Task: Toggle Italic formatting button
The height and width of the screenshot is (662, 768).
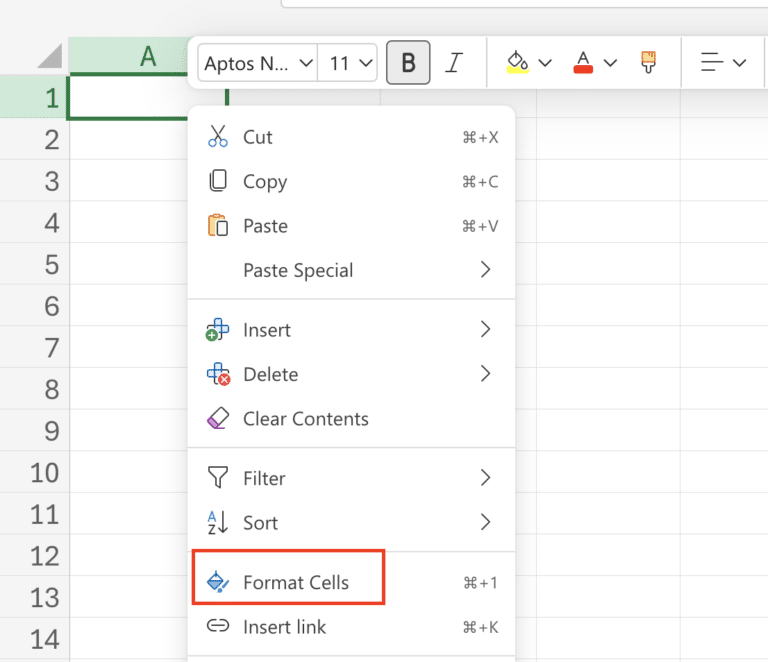Action: pos(454,63)
